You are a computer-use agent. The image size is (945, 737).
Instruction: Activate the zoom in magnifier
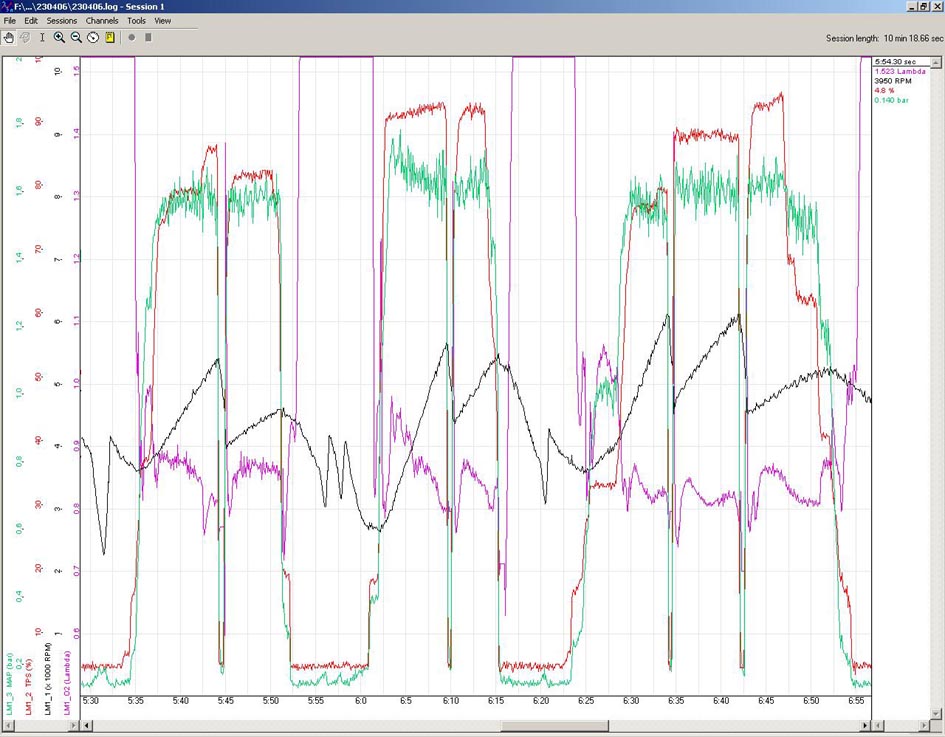(59, 37)
